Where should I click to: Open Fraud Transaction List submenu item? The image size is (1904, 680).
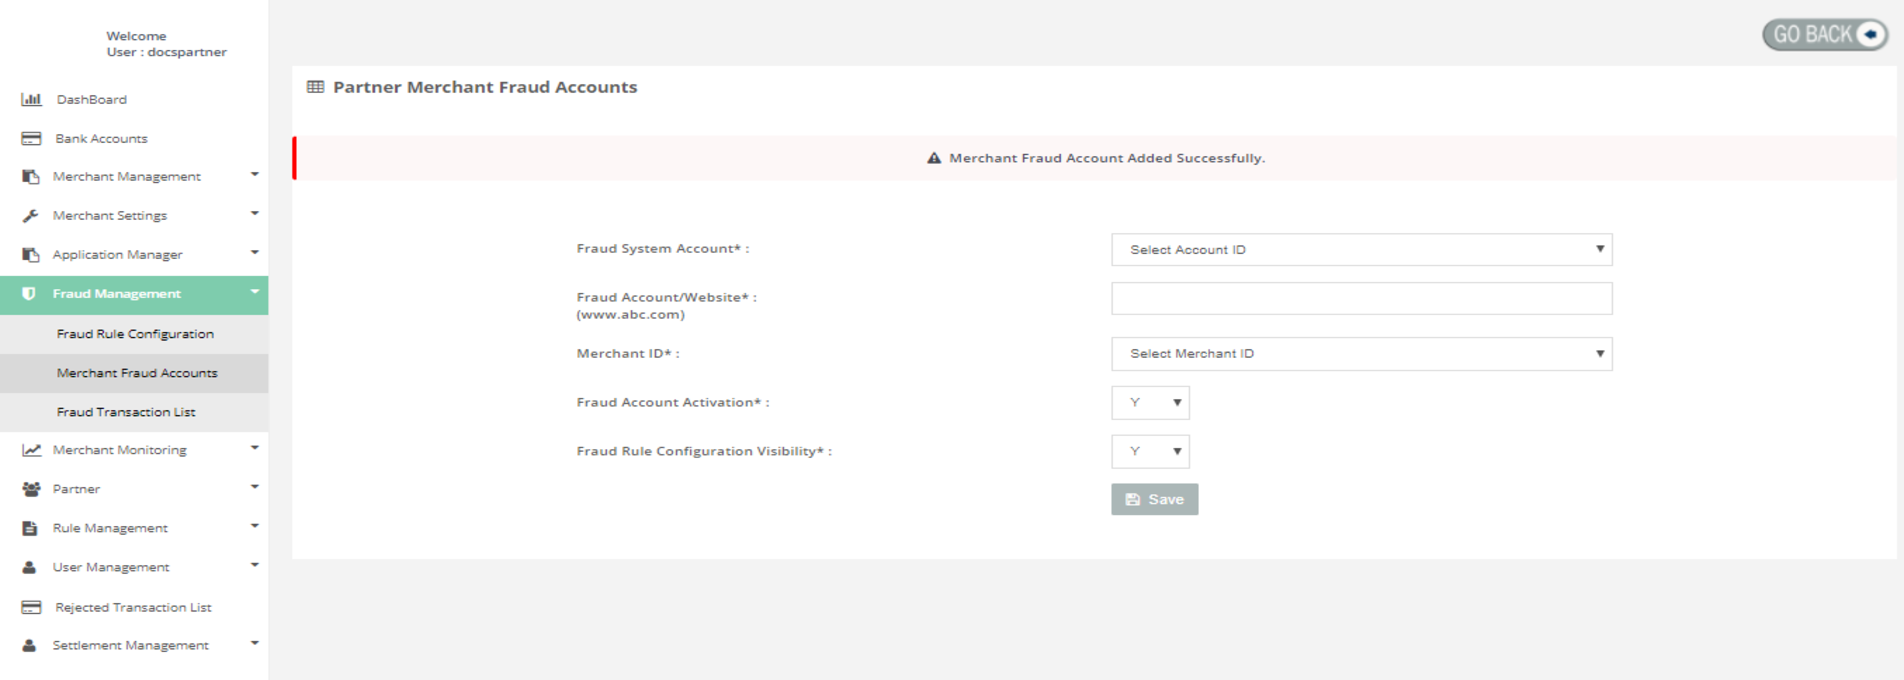click(126, 412)
